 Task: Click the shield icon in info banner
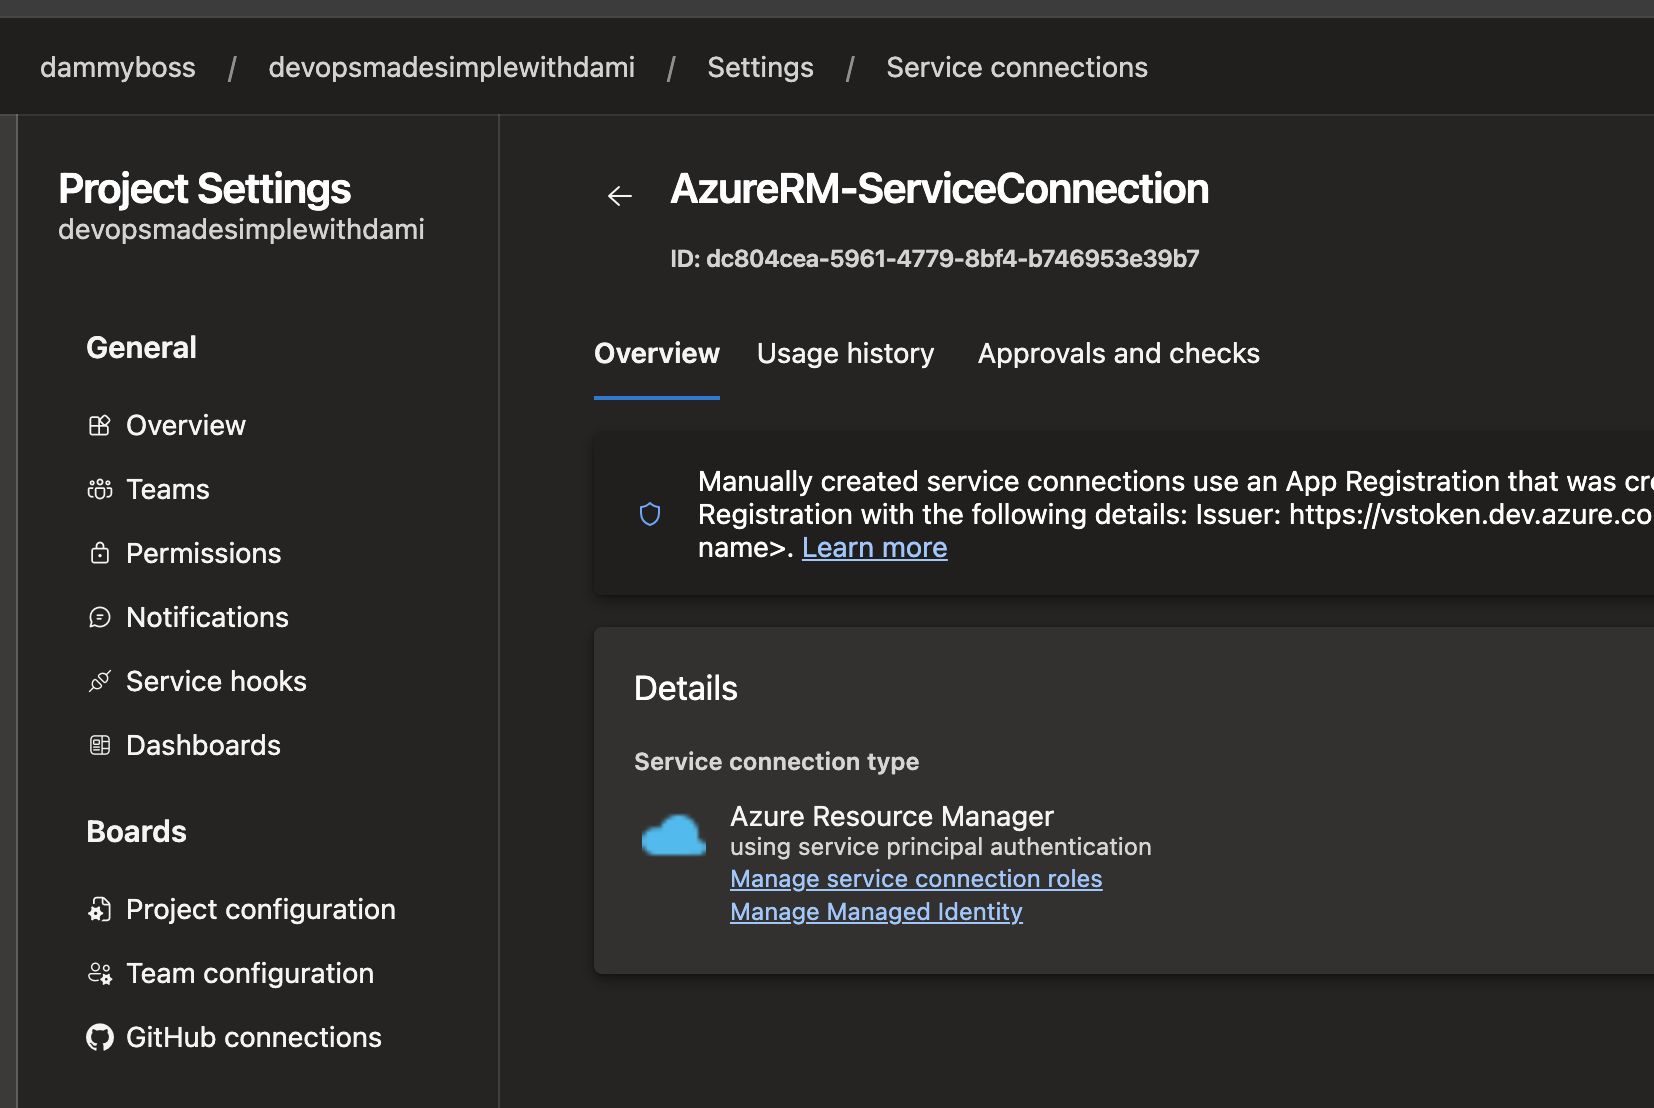[x=650, y=514]
